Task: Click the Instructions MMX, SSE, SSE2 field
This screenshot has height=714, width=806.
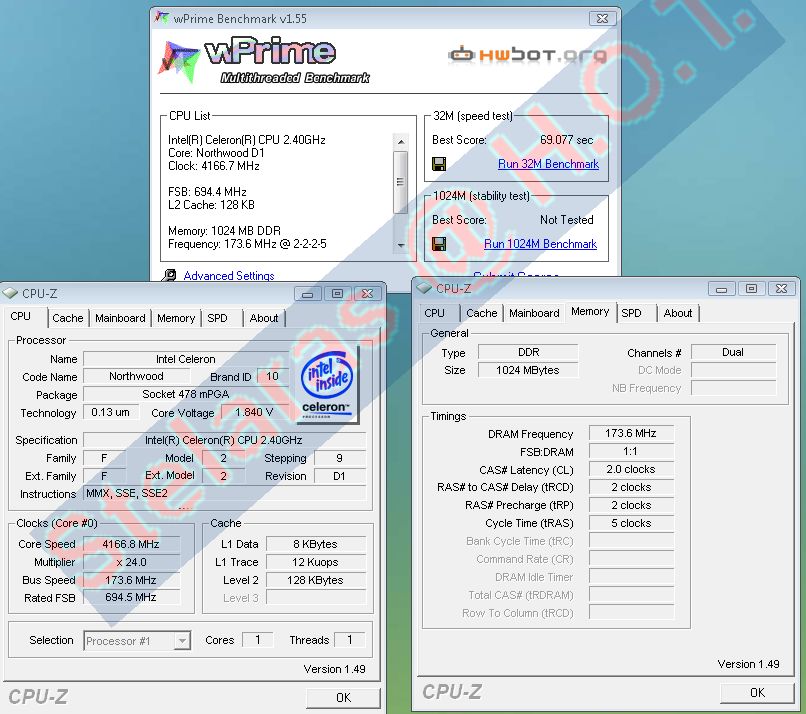Action: click(225, 493)
